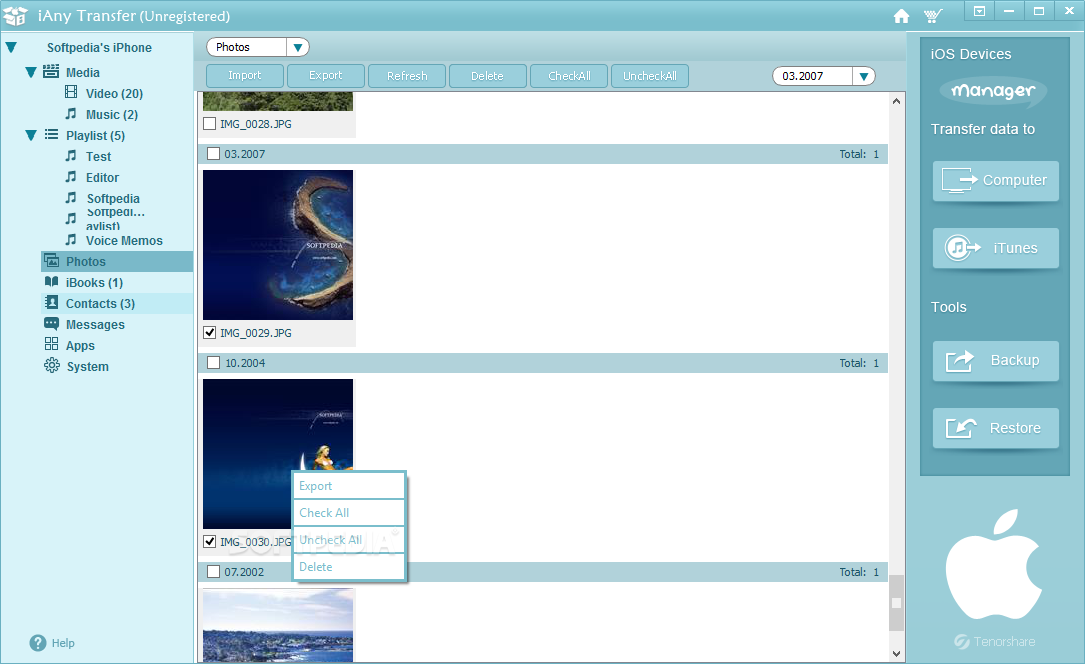Click the manager logo badge
The height and width of the screenshot is (664, 1085).
993,91
